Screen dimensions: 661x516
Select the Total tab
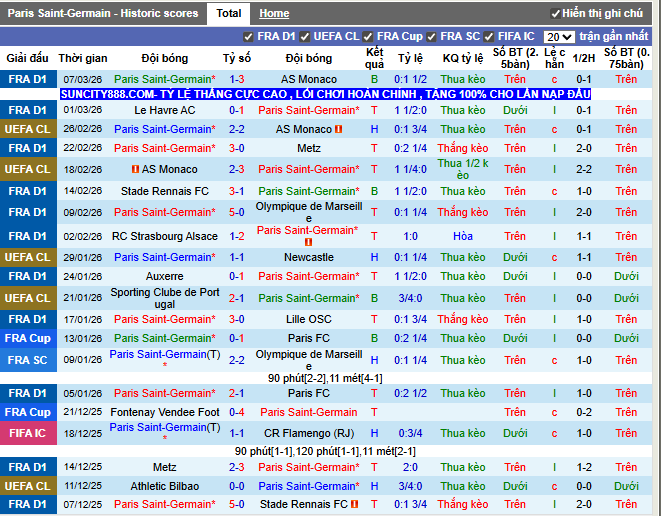tap(228, 14)
